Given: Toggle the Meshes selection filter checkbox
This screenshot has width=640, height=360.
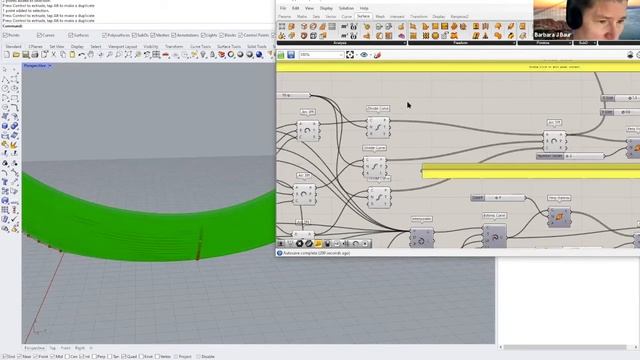Looking at the screenshot, I should coord(153,36).
